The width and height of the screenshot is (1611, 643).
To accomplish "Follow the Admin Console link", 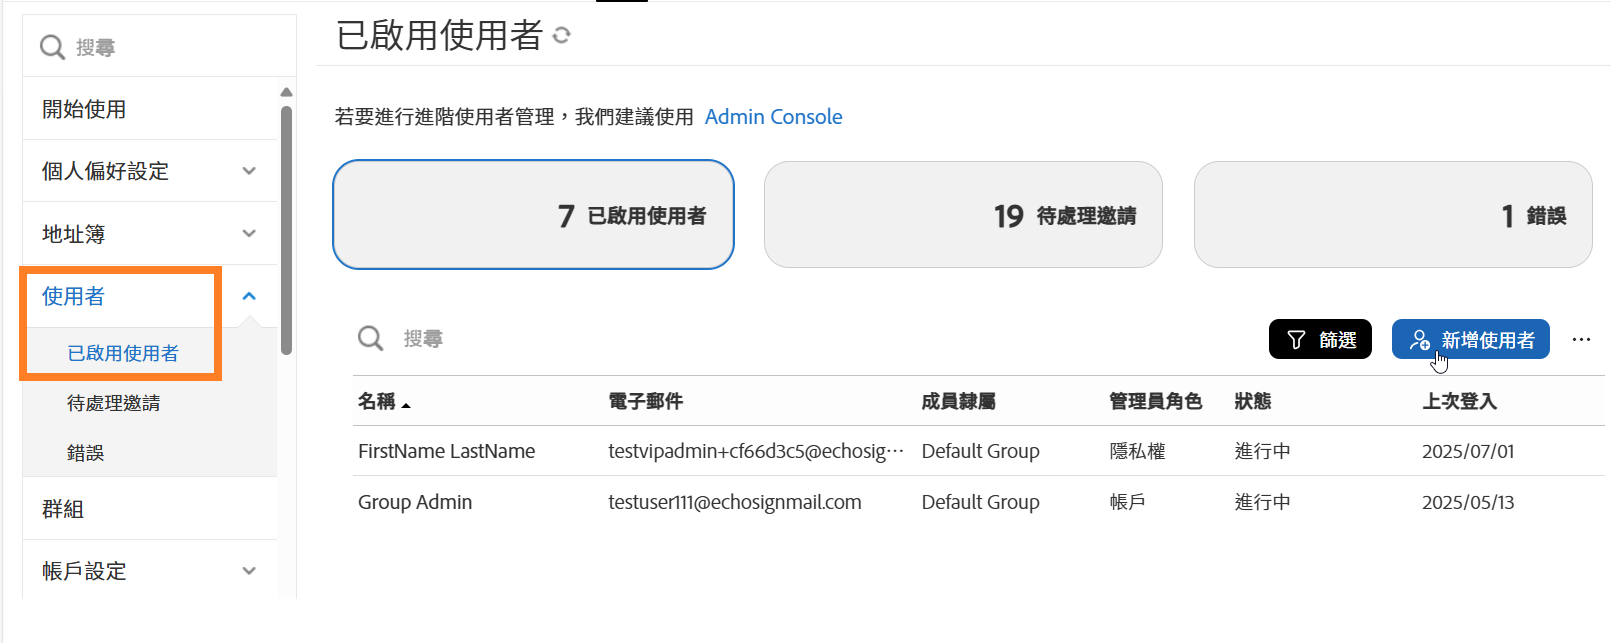I will (x=773, y=117).
